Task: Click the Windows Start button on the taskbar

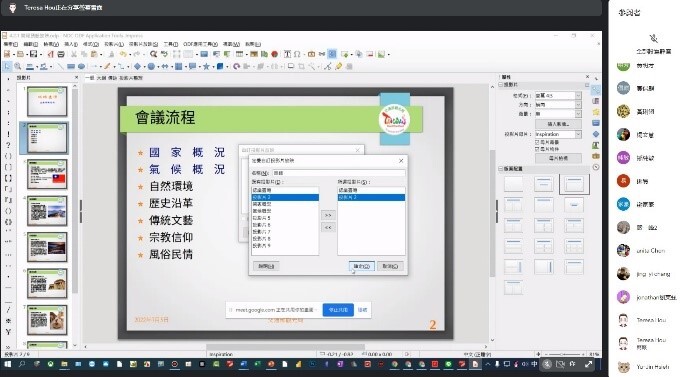Action: tap(7, 364)
